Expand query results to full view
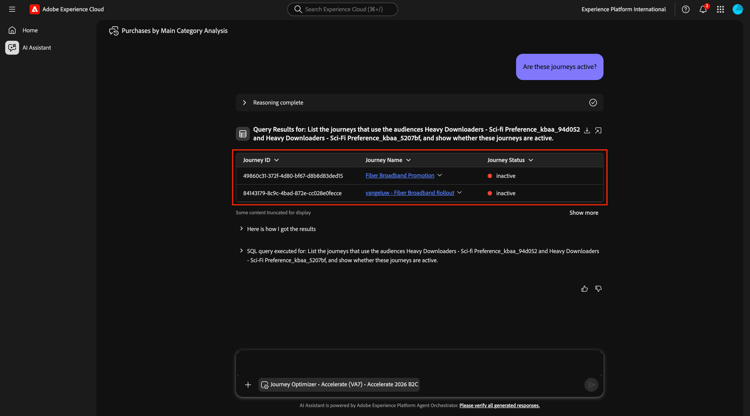 coord(598,130)
